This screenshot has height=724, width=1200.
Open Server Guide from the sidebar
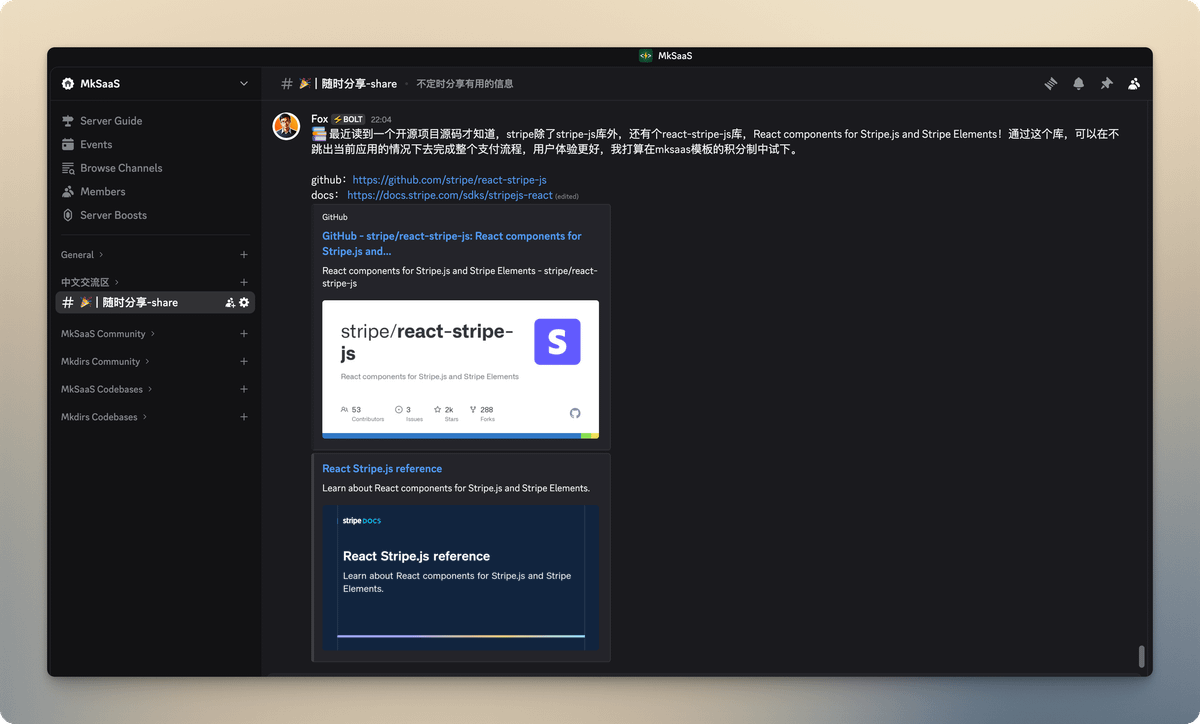pos(111,121)
